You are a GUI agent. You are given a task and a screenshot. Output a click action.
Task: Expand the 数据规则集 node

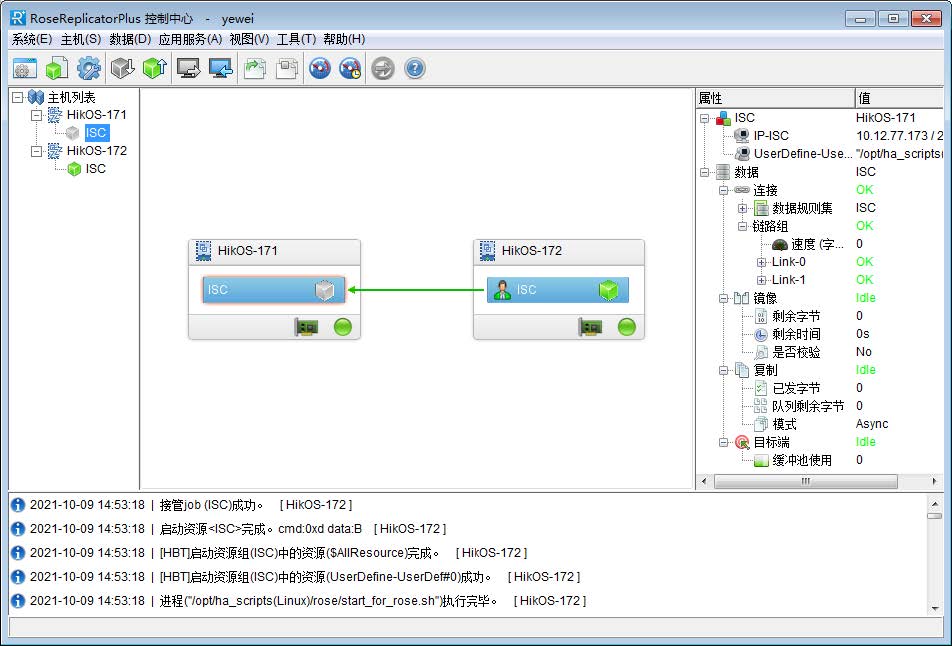[x=742, y=208]
